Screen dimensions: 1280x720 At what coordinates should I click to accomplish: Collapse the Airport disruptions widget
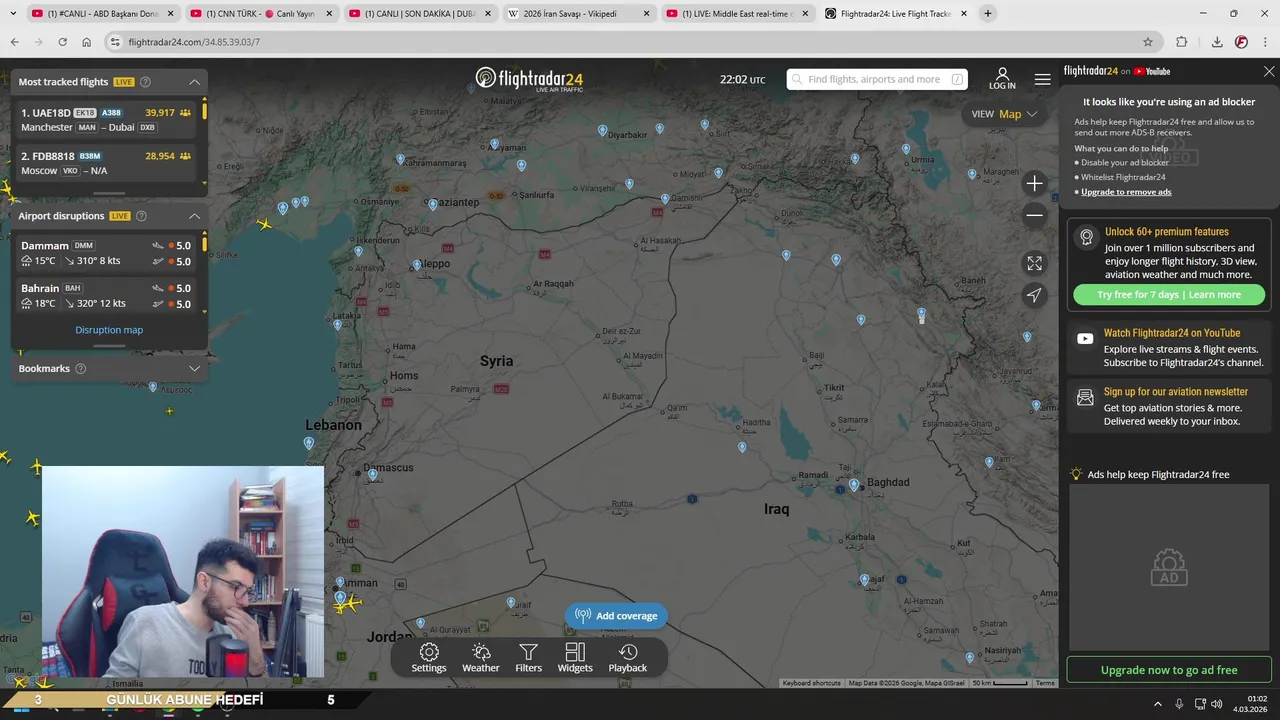pyautogui.click(x=195, y=216)
